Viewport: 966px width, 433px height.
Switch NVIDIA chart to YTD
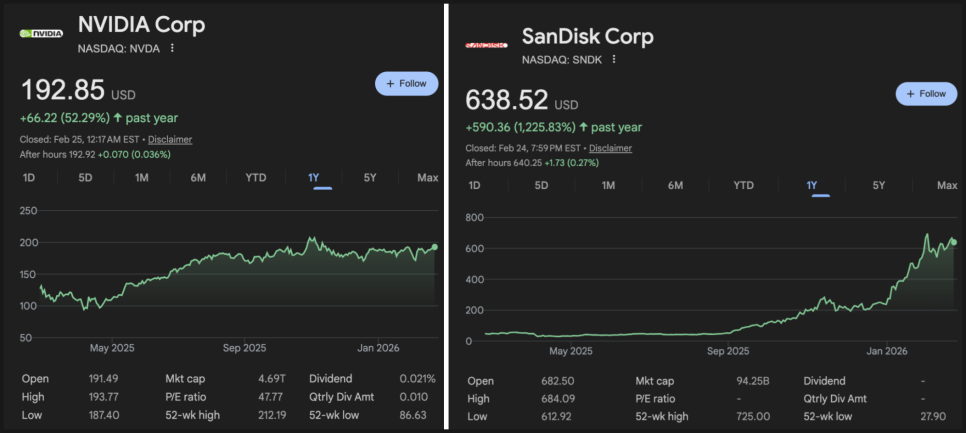point(256,178)
